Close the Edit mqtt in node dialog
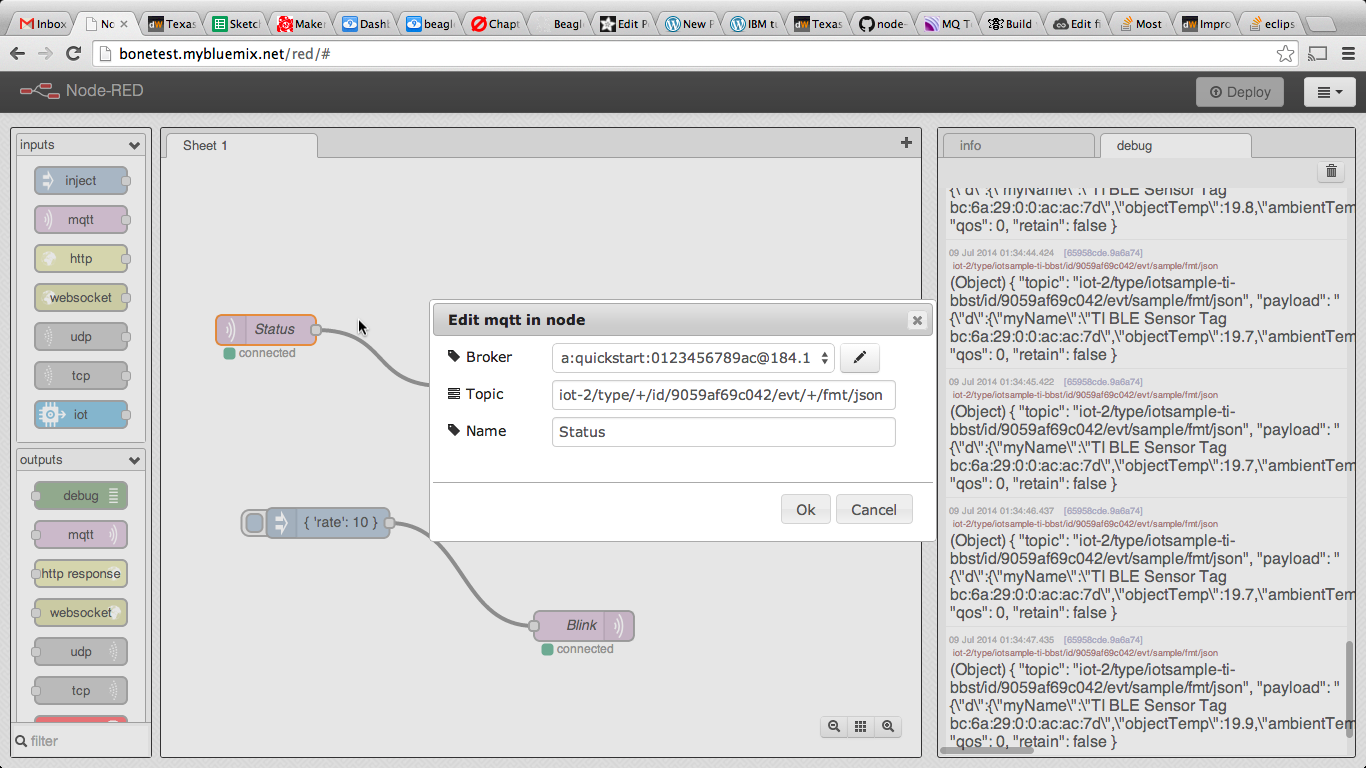Screen dimensions: 1366x768 [x=916, y=320]
